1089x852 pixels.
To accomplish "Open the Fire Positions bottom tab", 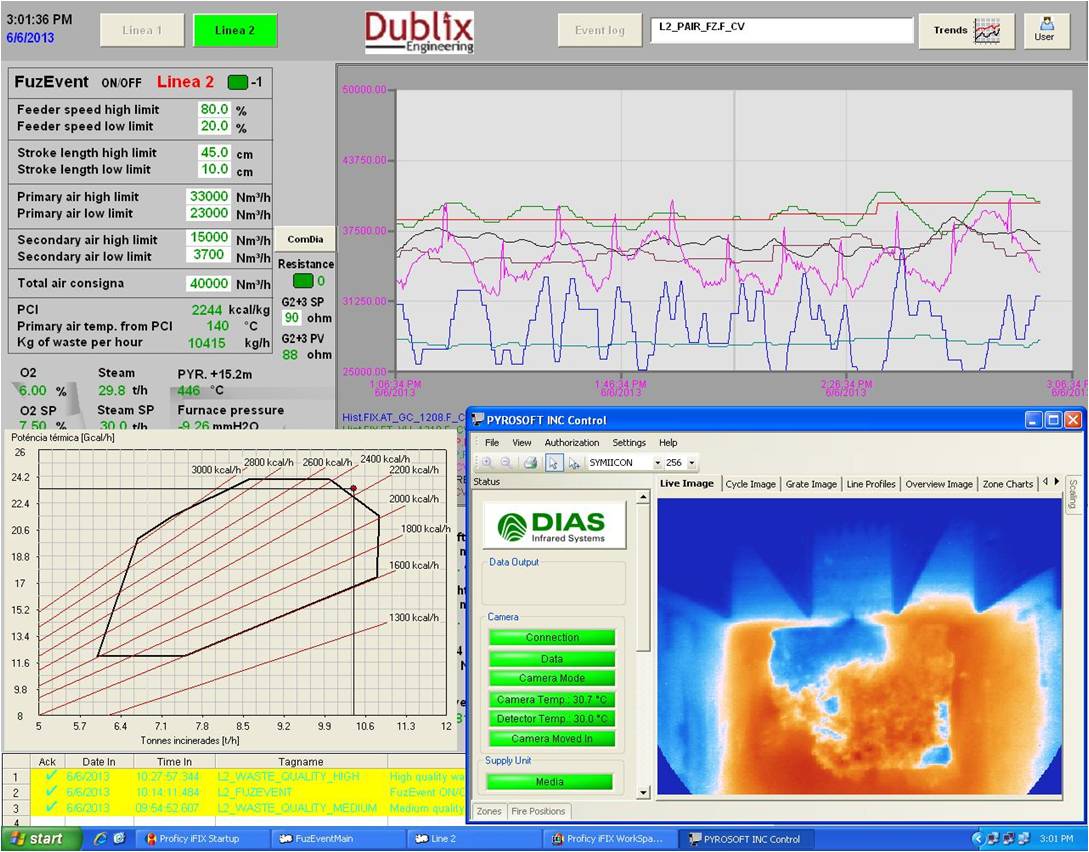I will (x=538, y=811).
